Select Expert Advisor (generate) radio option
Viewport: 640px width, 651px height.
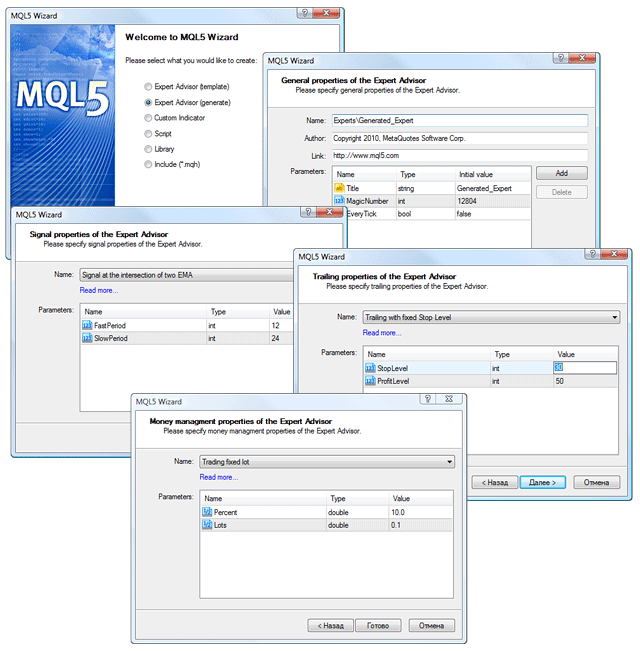(x=148, y=103)
